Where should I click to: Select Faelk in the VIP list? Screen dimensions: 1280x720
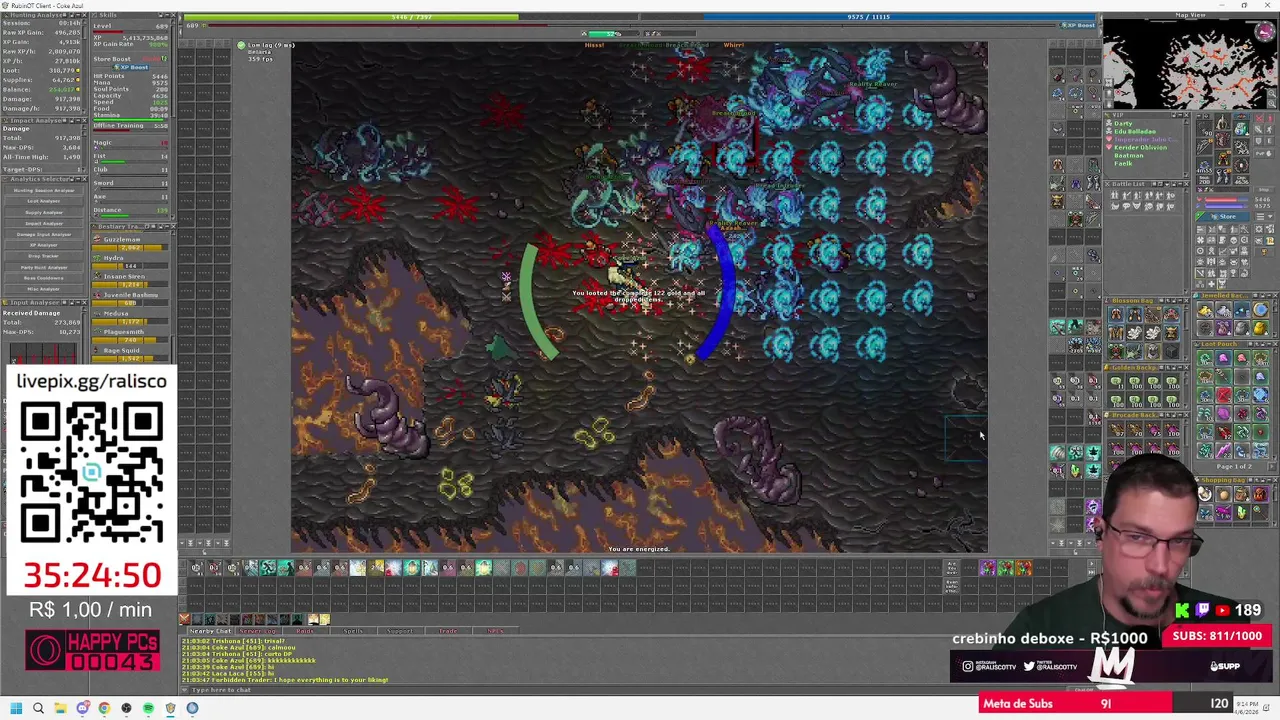tap(1123, 164)
